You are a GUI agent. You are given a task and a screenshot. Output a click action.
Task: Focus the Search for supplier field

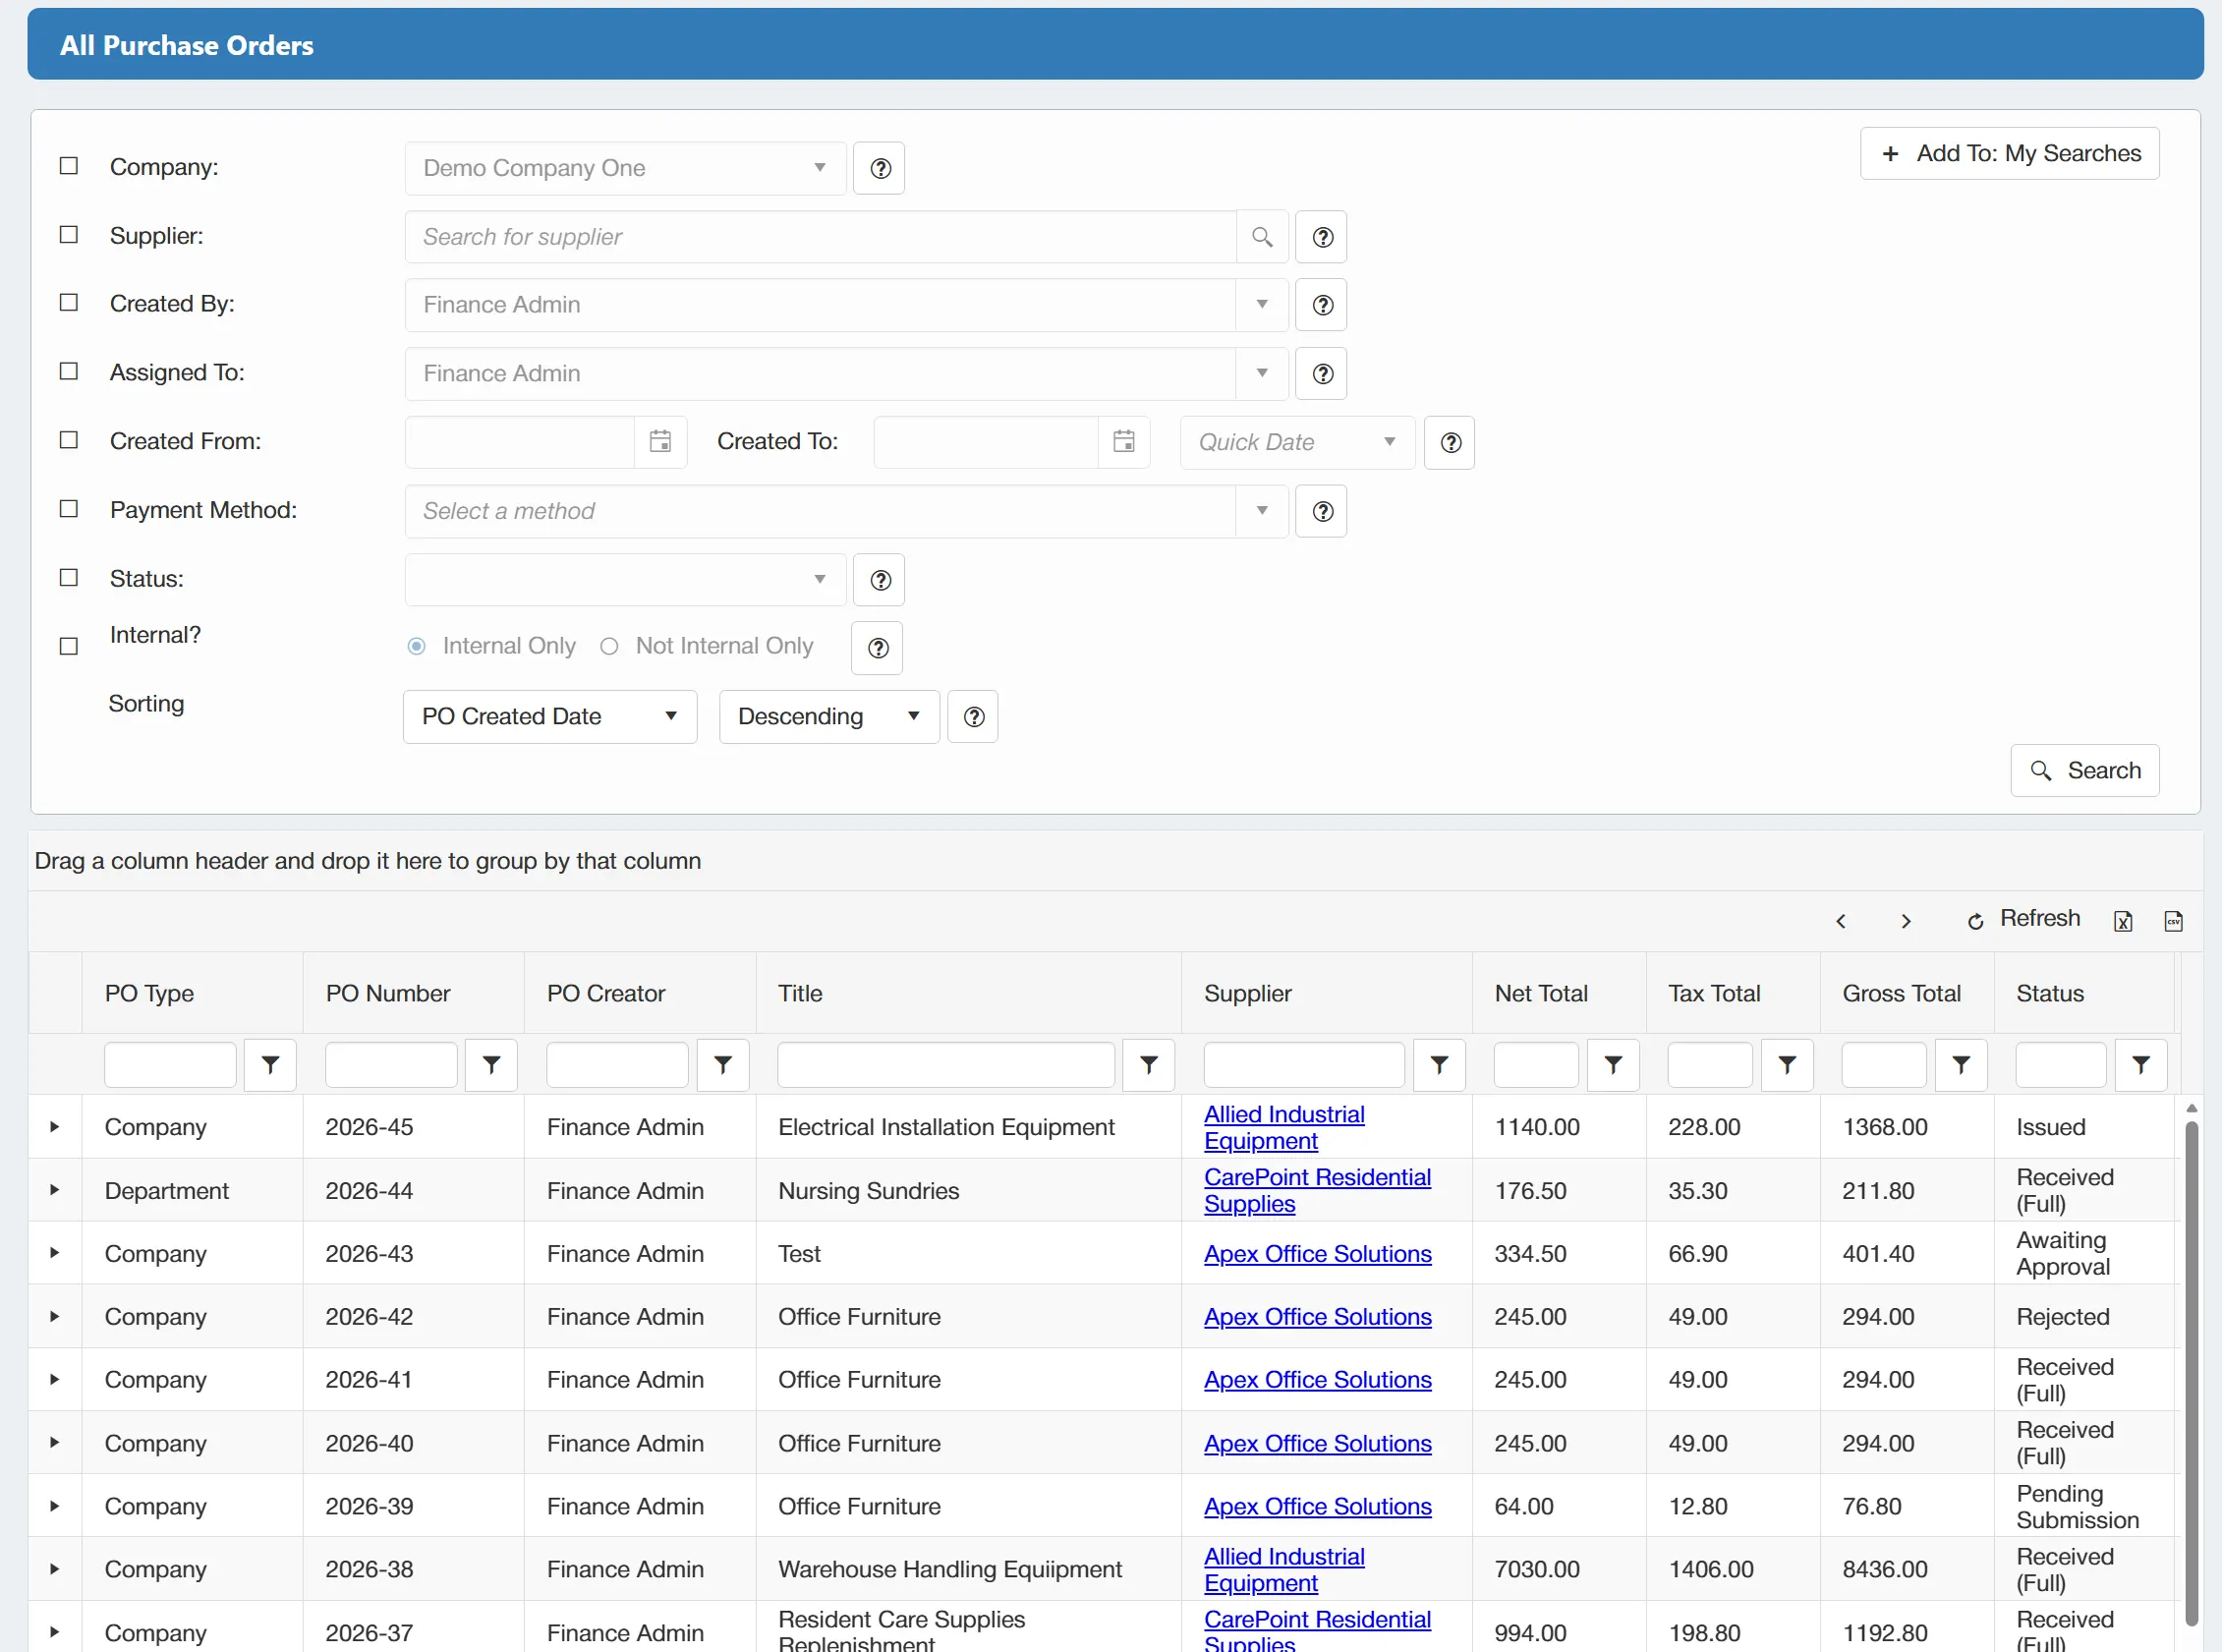point(821,237)
